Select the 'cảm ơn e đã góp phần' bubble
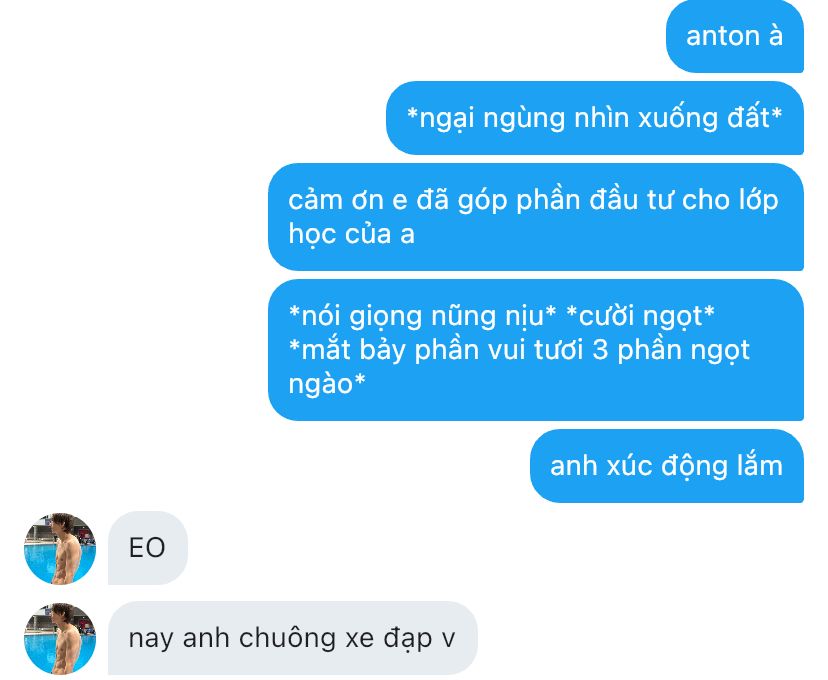Screen dimensions: 828x680 click(x=536, y=217)
